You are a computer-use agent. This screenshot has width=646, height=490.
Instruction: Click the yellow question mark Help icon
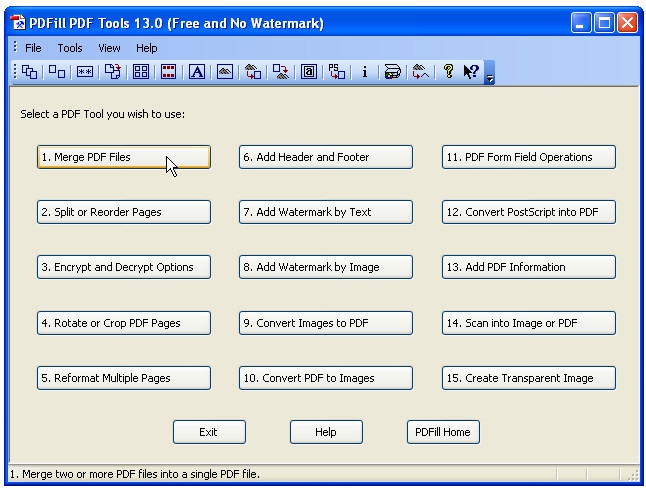pos(449,71)
